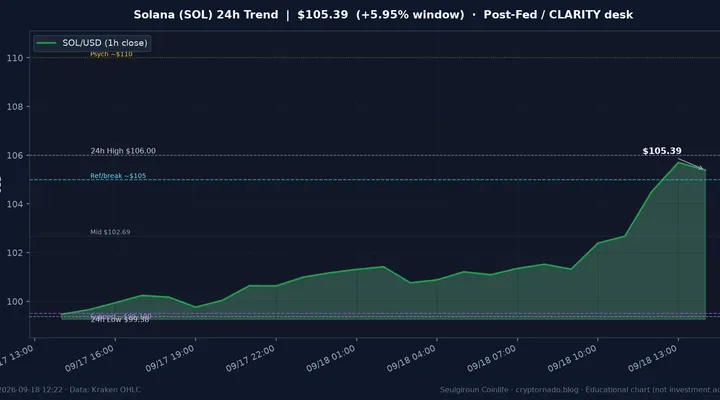
Task: Click the "SOL/USD (1h close)" legend label
Action: click(x=105, y=43)
